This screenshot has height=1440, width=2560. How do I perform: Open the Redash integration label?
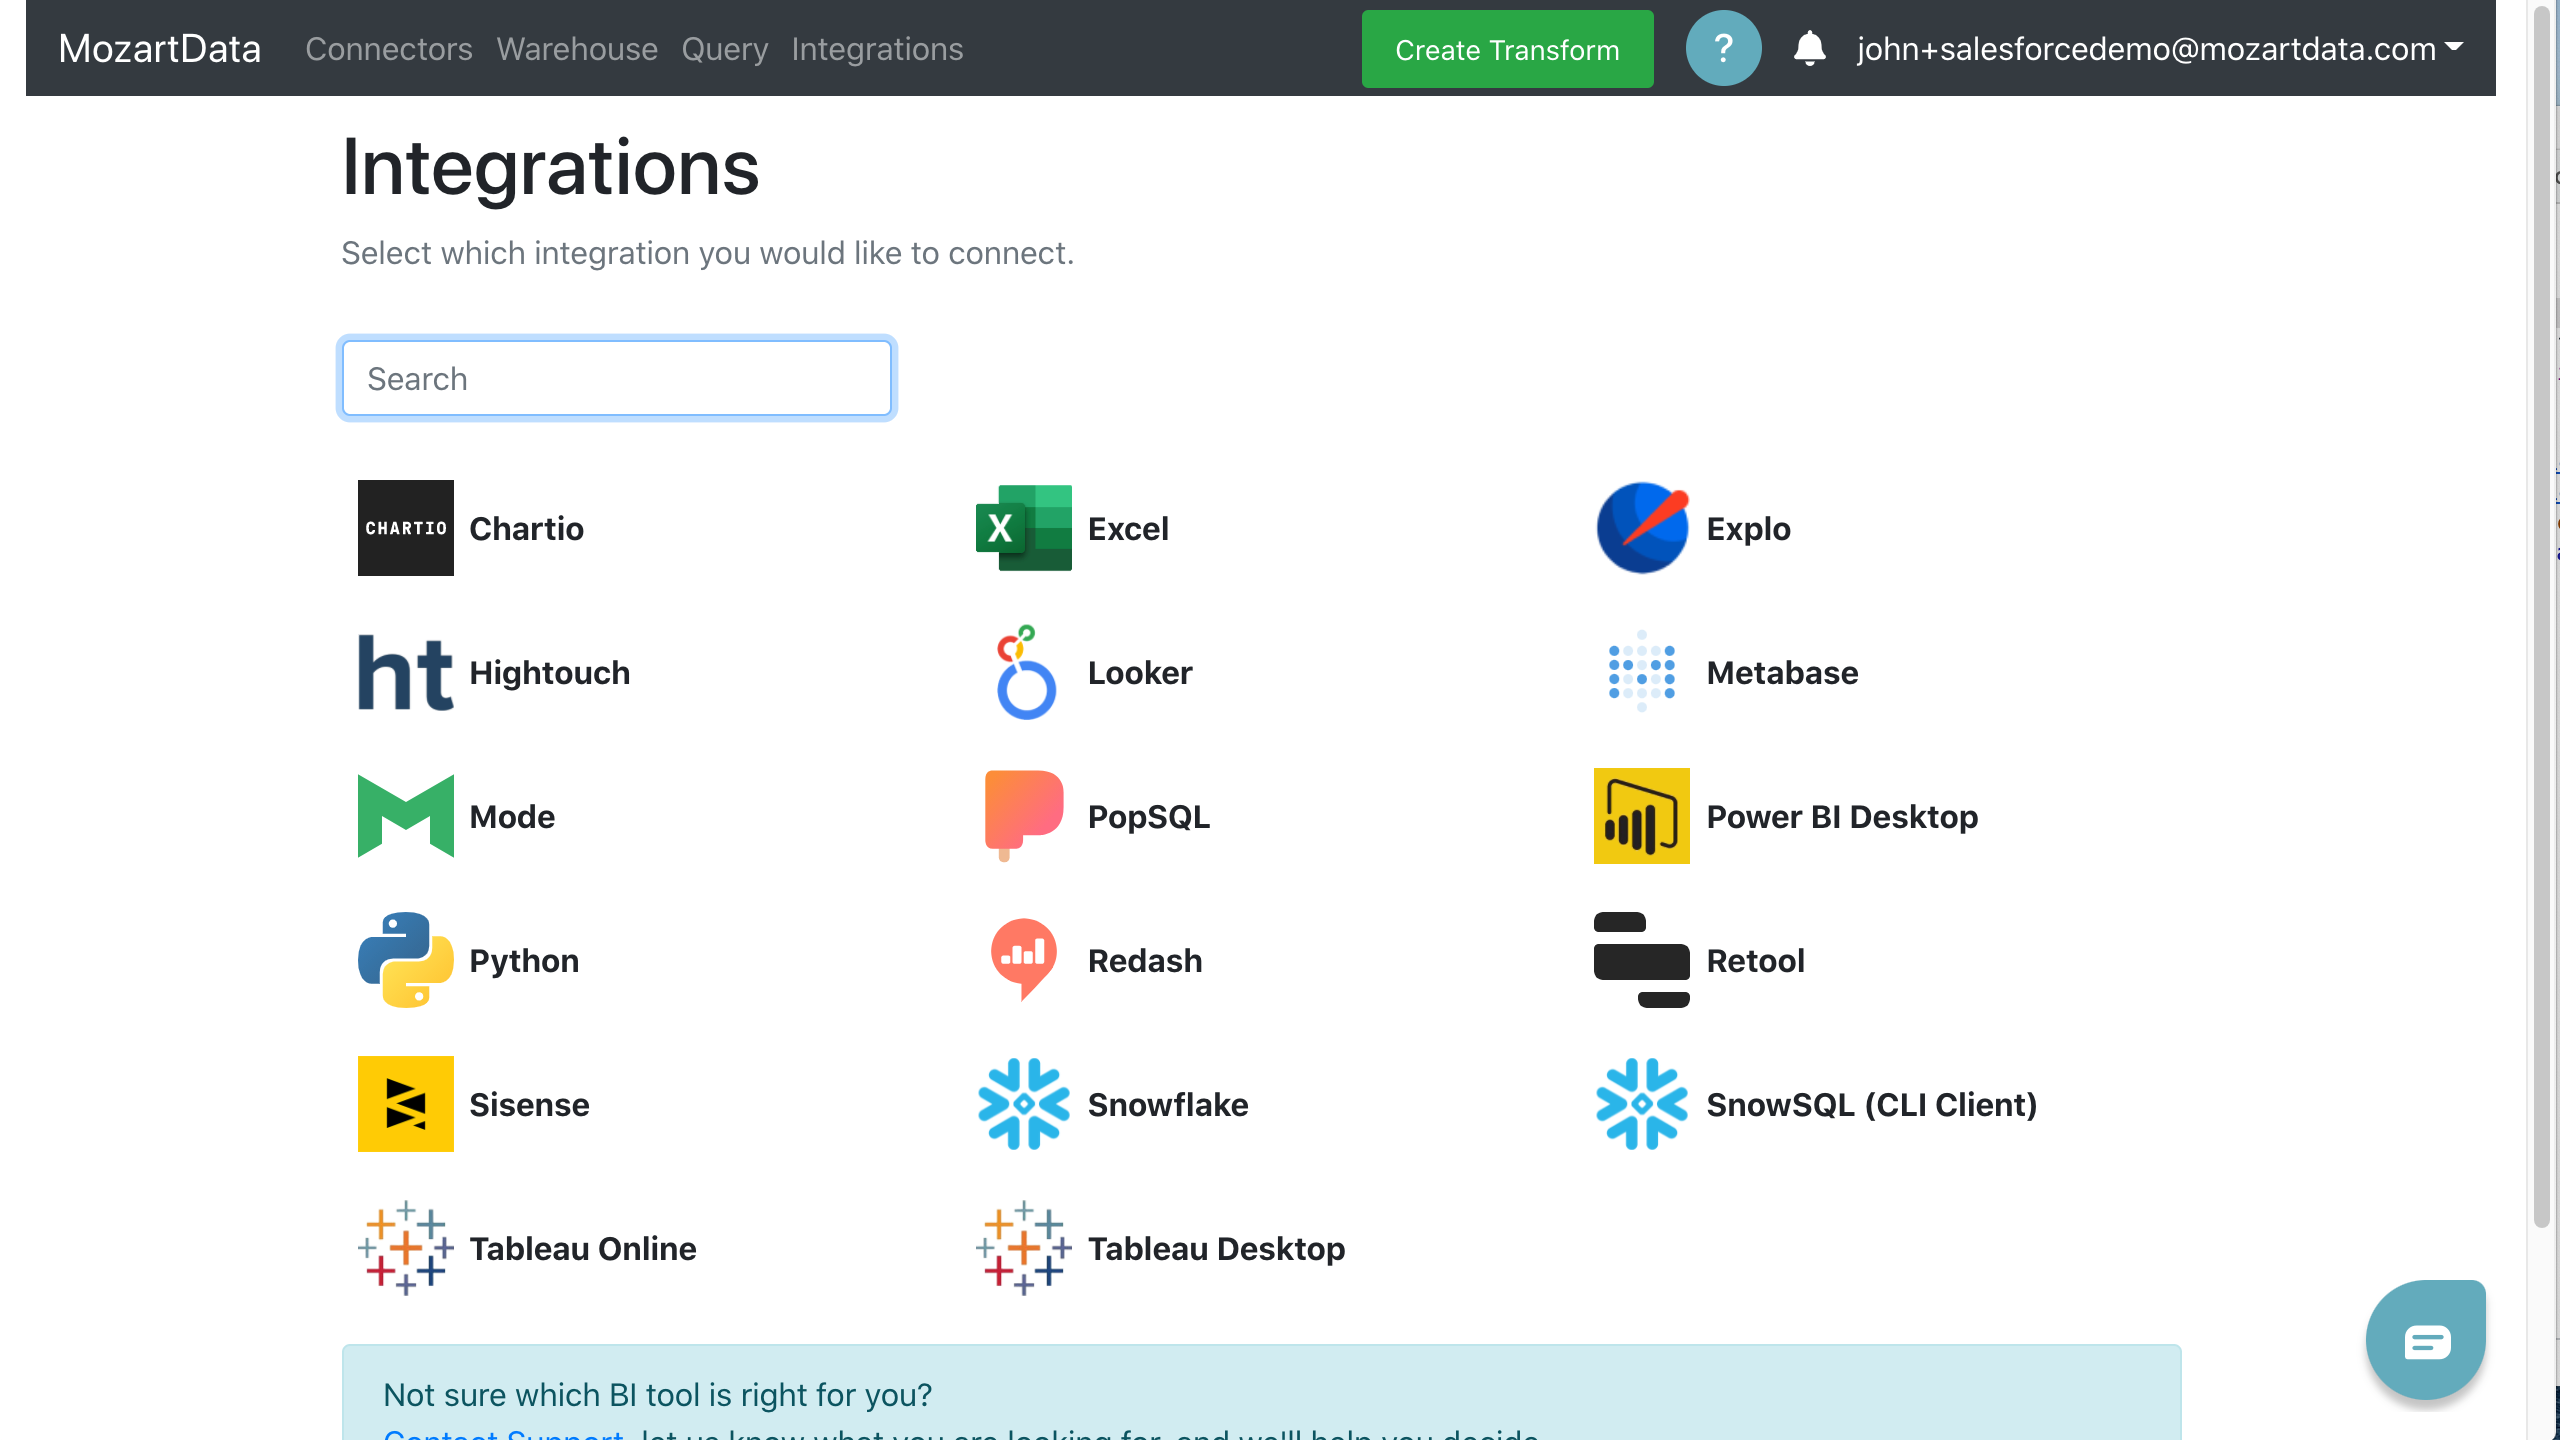coord(1145,960)
